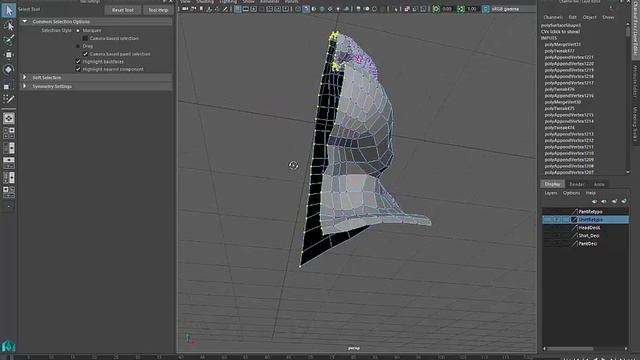Click the exposure icon in panel toolbar
This screenshot has height=360, width=640.
coord(436,9)
